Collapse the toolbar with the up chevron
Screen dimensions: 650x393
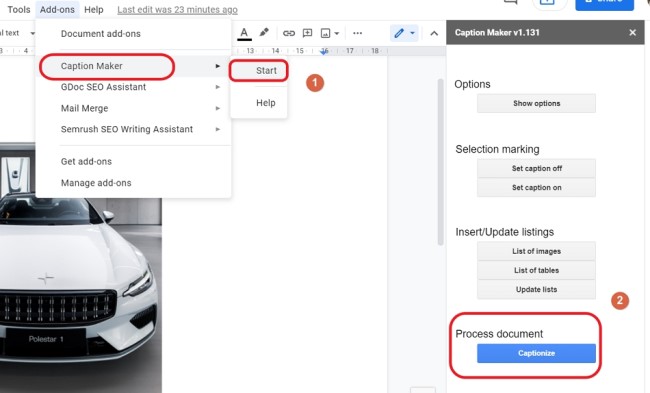point(434,33)
